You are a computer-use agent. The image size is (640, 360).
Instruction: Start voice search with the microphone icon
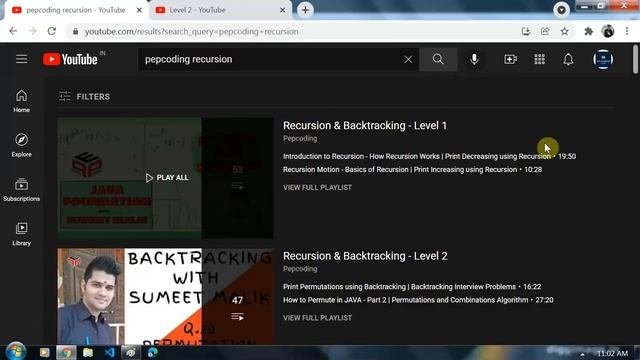tap(474, 59)
